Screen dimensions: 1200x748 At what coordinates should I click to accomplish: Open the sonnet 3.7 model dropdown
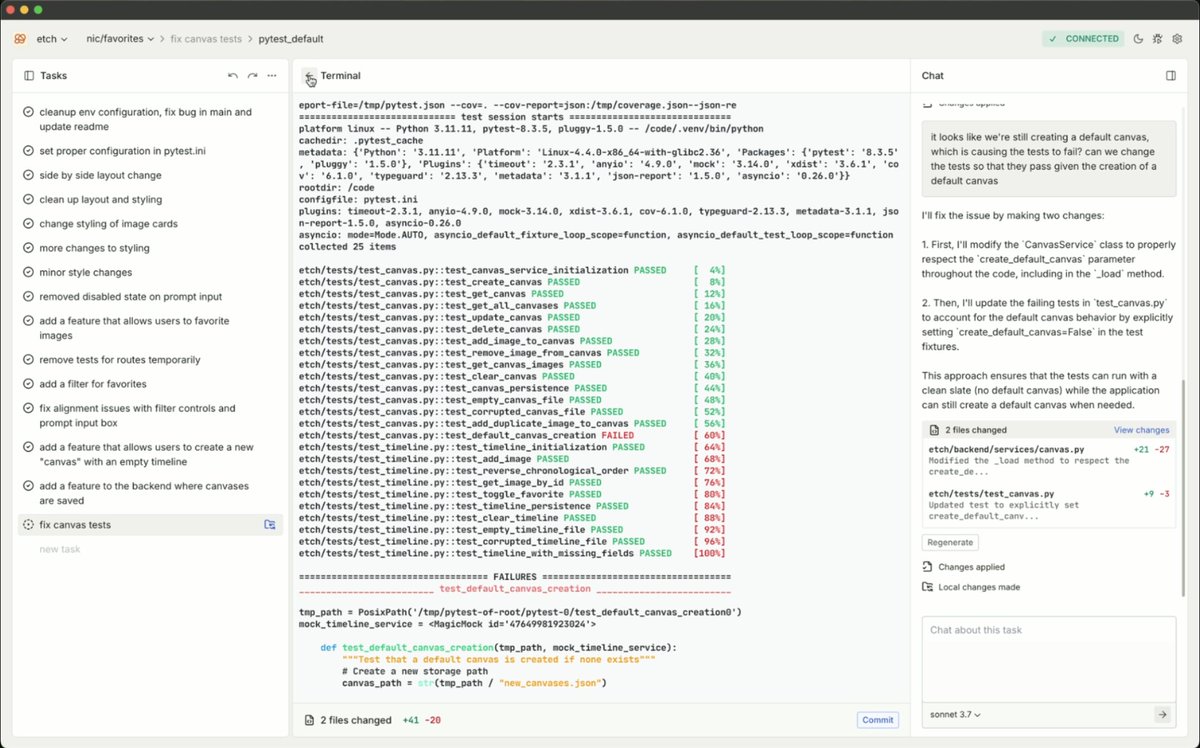tap(955, 715)
